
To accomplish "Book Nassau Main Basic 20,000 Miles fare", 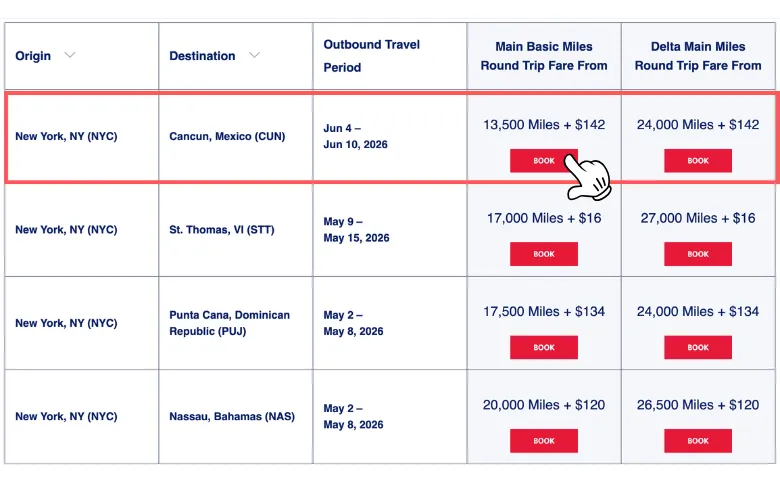I will (x=543, y=441).
